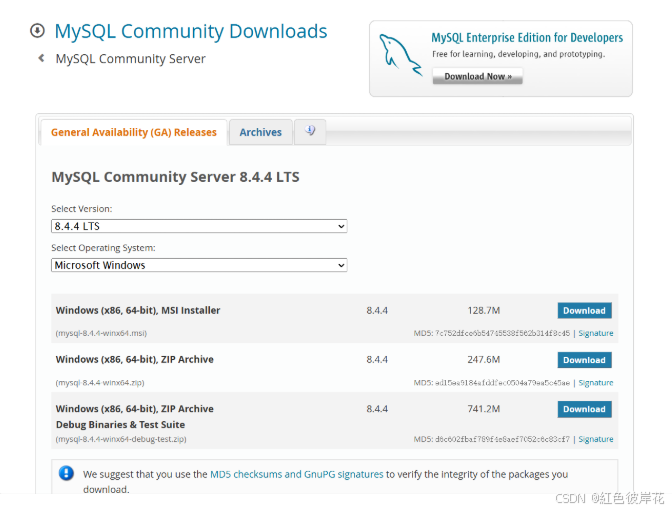Click the (mysql-8.4.4-winx64.msi) filename
This screenshot has height=512, width=672.
click(101, 333)
